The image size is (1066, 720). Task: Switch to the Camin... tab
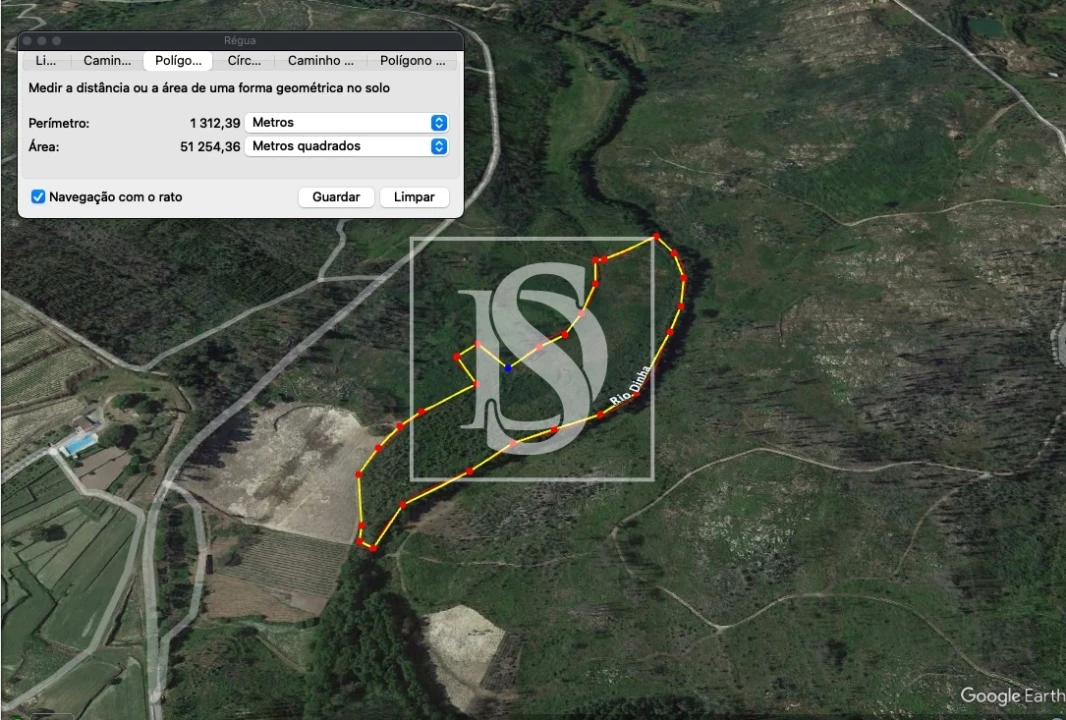[x=107, y=61]
